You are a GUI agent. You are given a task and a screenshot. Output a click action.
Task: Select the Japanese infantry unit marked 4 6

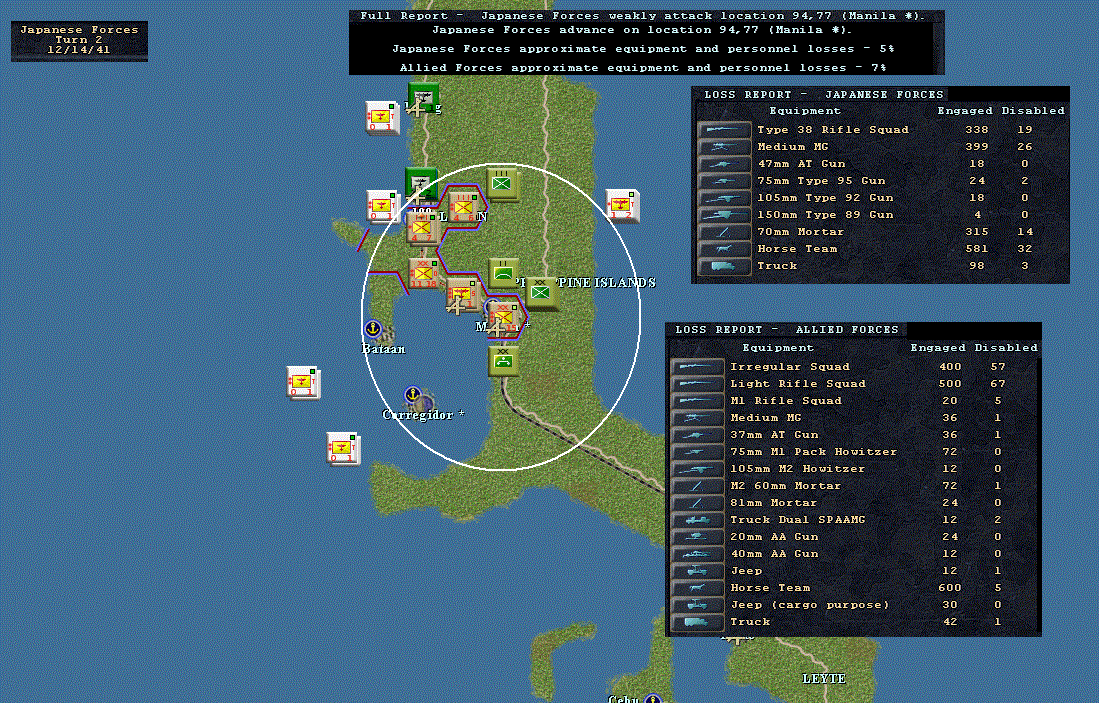coord(463,207)
